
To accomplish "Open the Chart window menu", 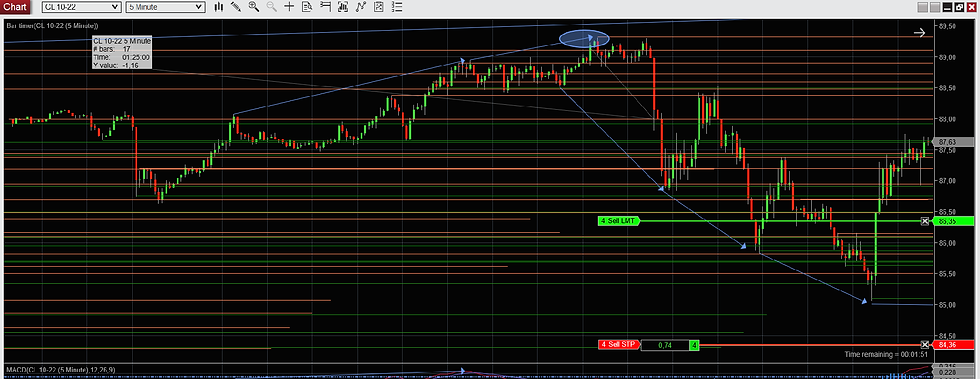I will [15, 7].
